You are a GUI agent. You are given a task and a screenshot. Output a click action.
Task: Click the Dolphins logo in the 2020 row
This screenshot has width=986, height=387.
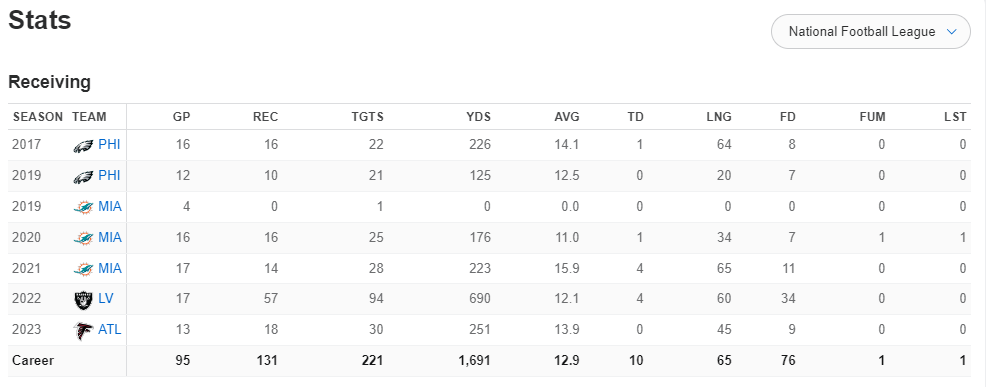(x=83, y=238)
